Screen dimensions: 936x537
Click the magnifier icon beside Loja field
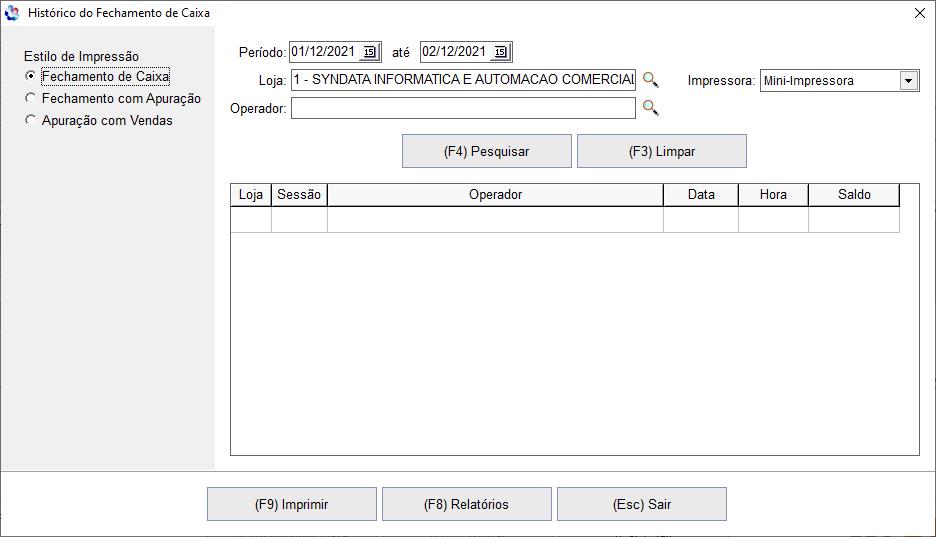pos(650,80)
